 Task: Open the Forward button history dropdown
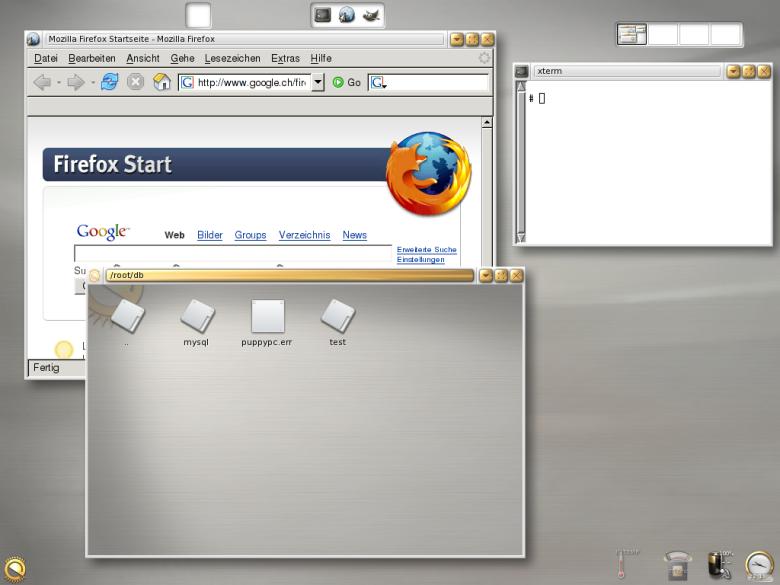point(93,83)
